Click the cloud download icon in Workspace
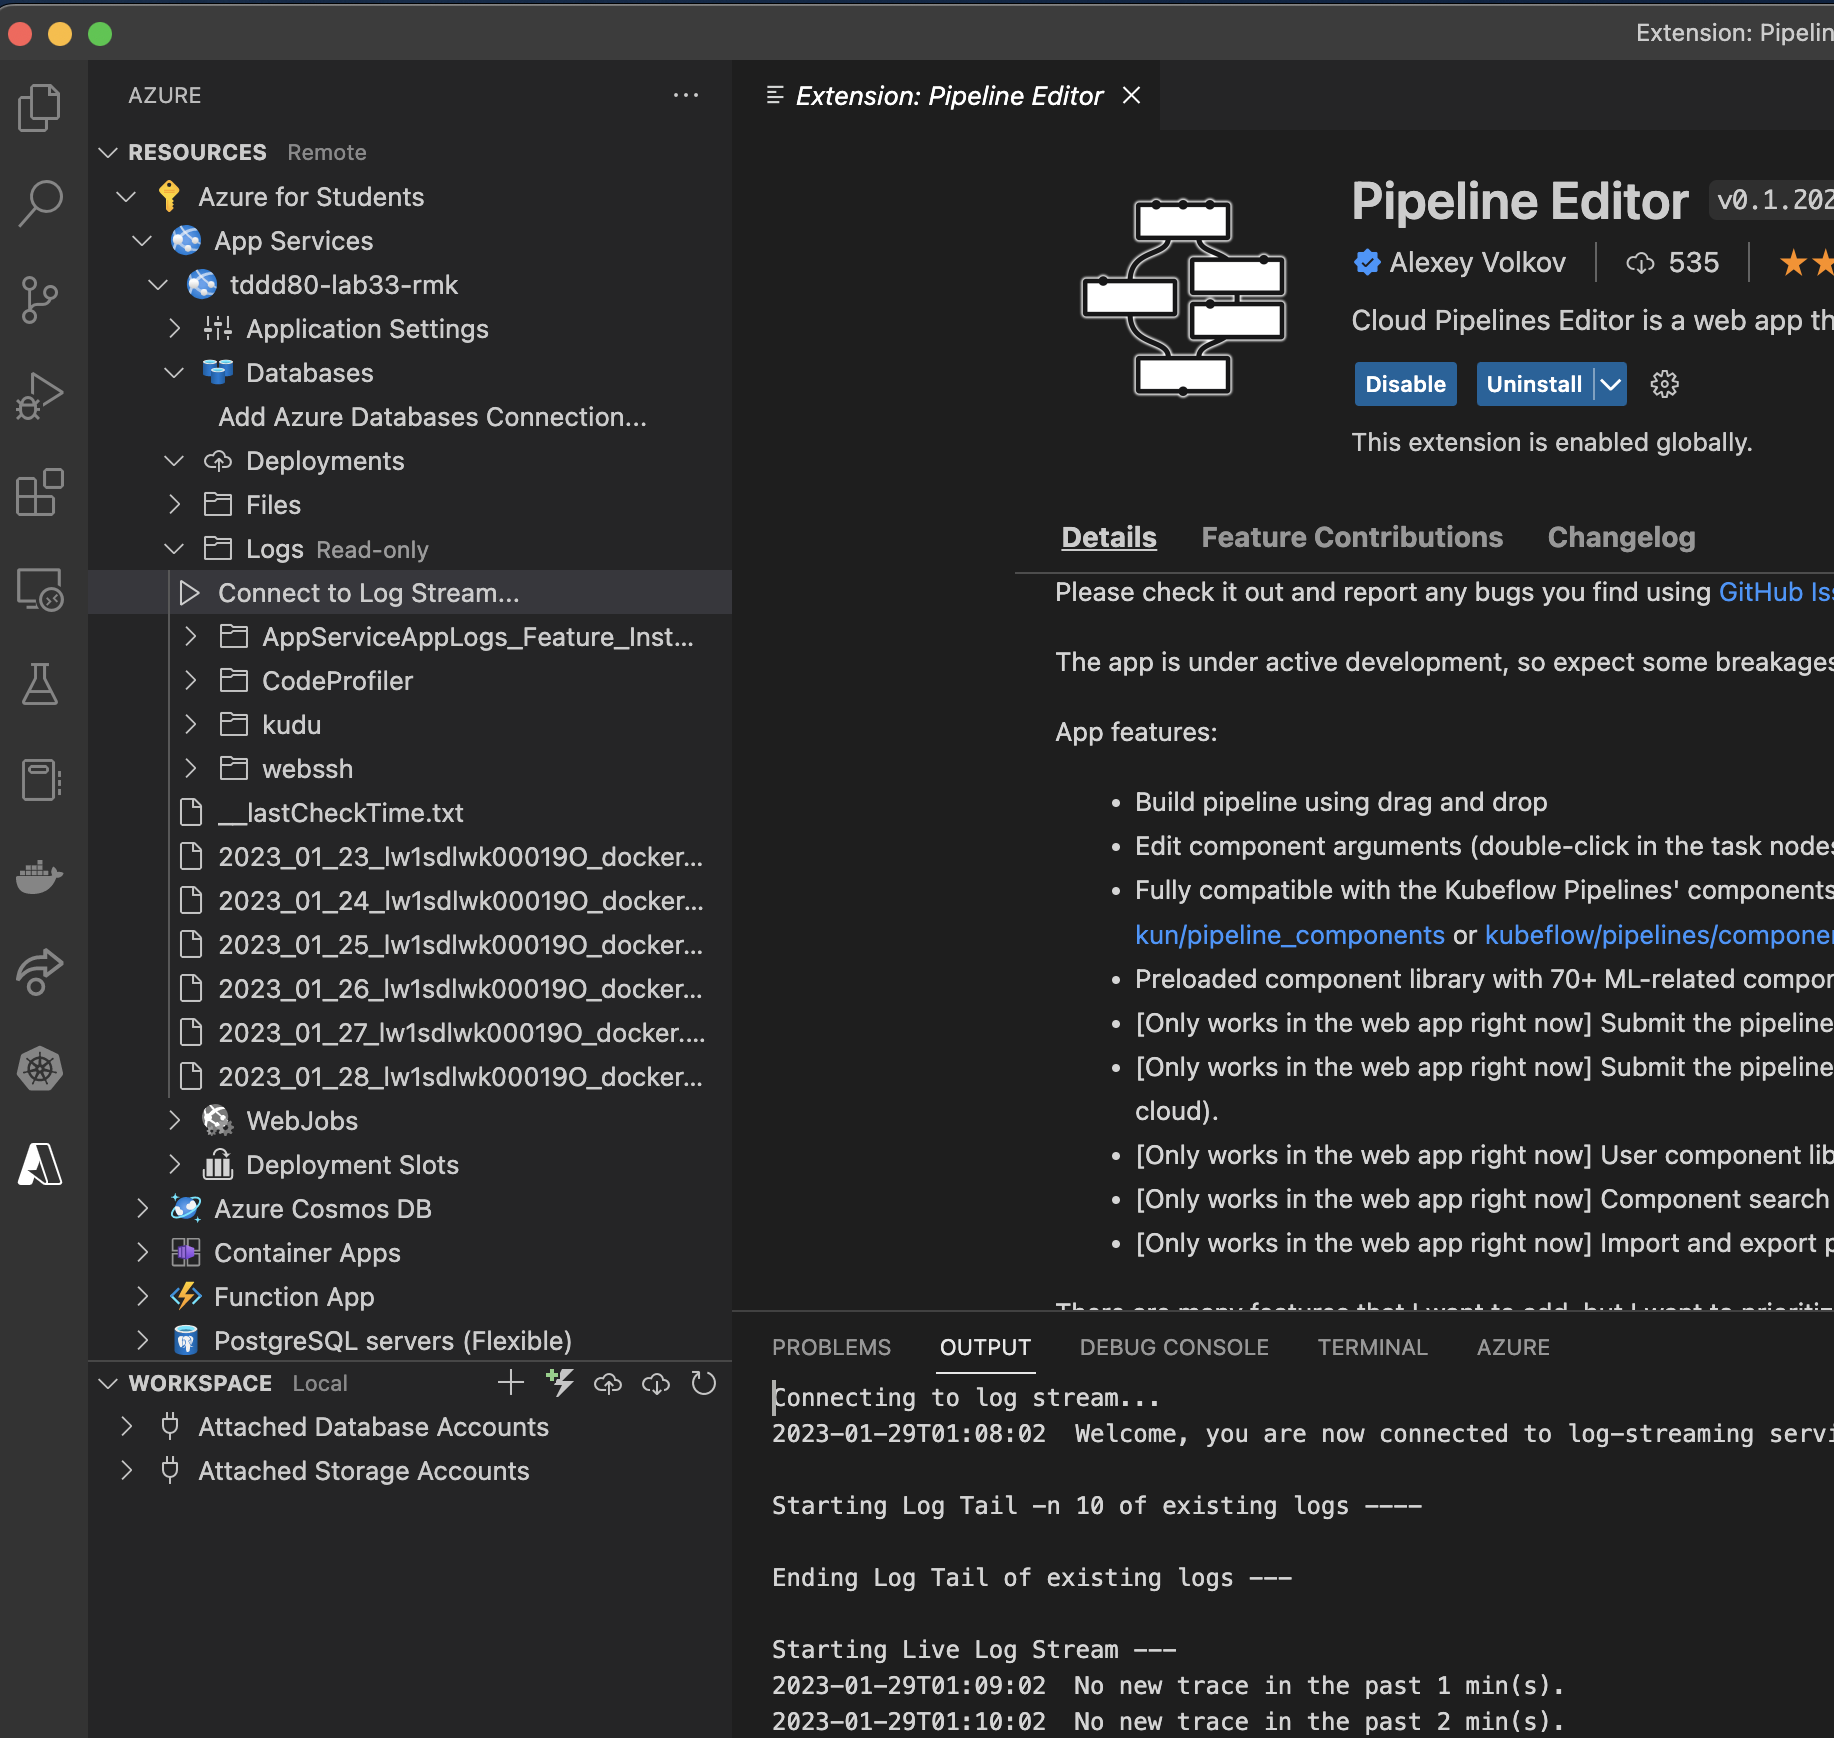This screenshot has width=1834, height=1738. click(656, 1383)
